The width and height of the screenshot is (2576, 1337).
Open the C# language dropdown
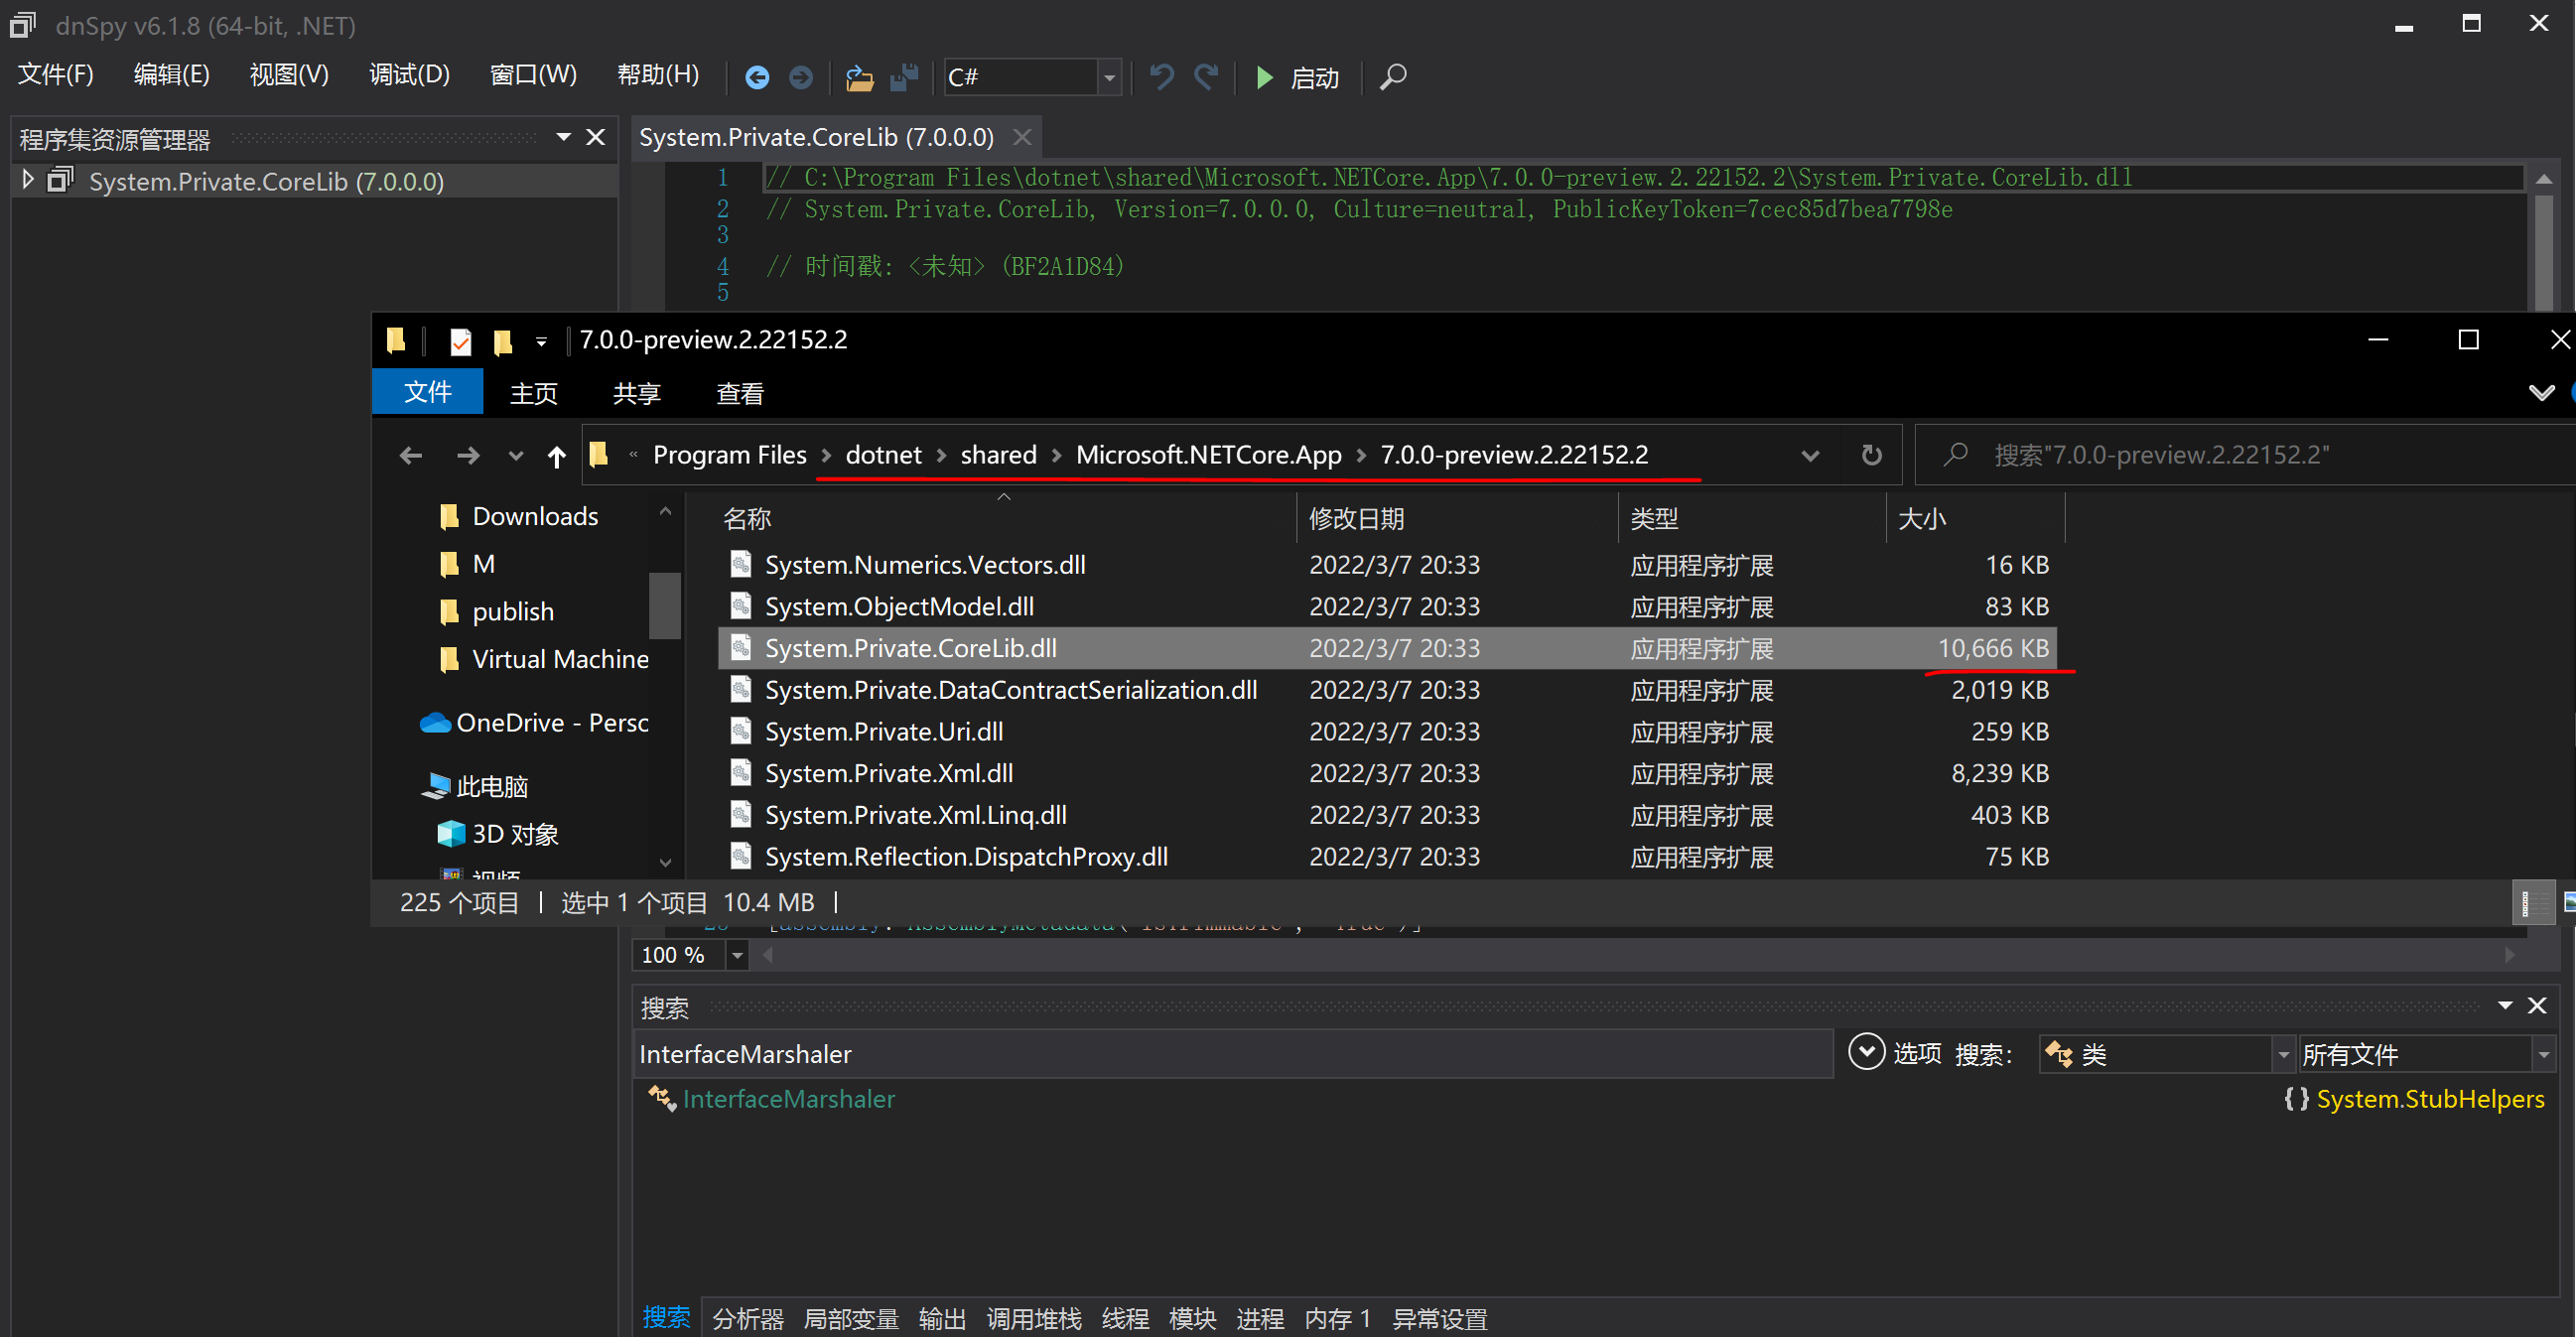click(1108, 77)
